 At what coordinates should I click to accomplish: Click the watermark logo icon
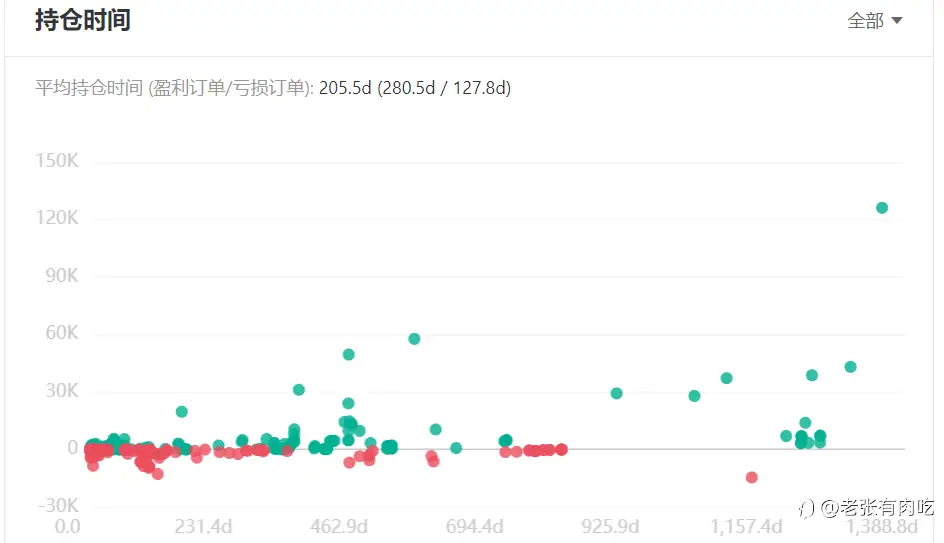point(807,509)
